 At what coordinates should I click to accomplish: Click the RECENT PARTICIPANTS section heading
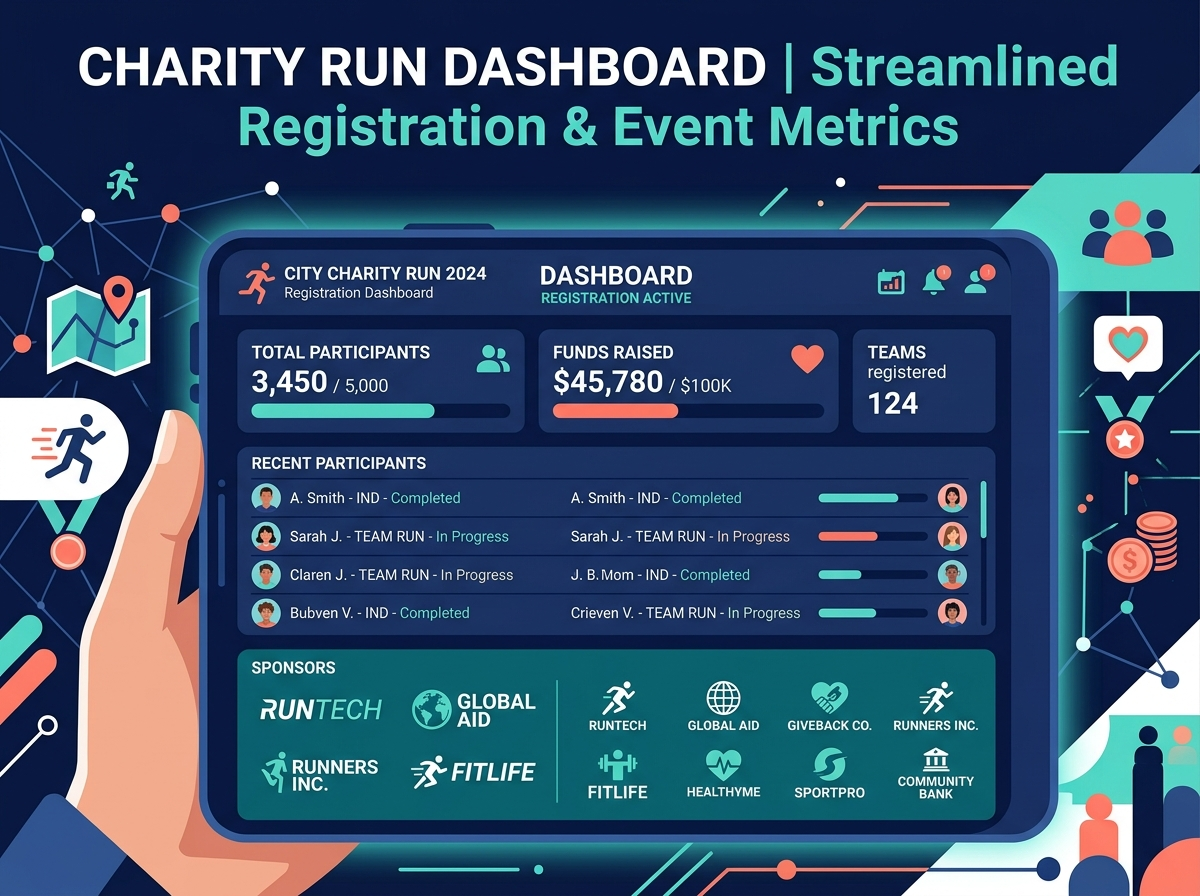click(339, 463)
